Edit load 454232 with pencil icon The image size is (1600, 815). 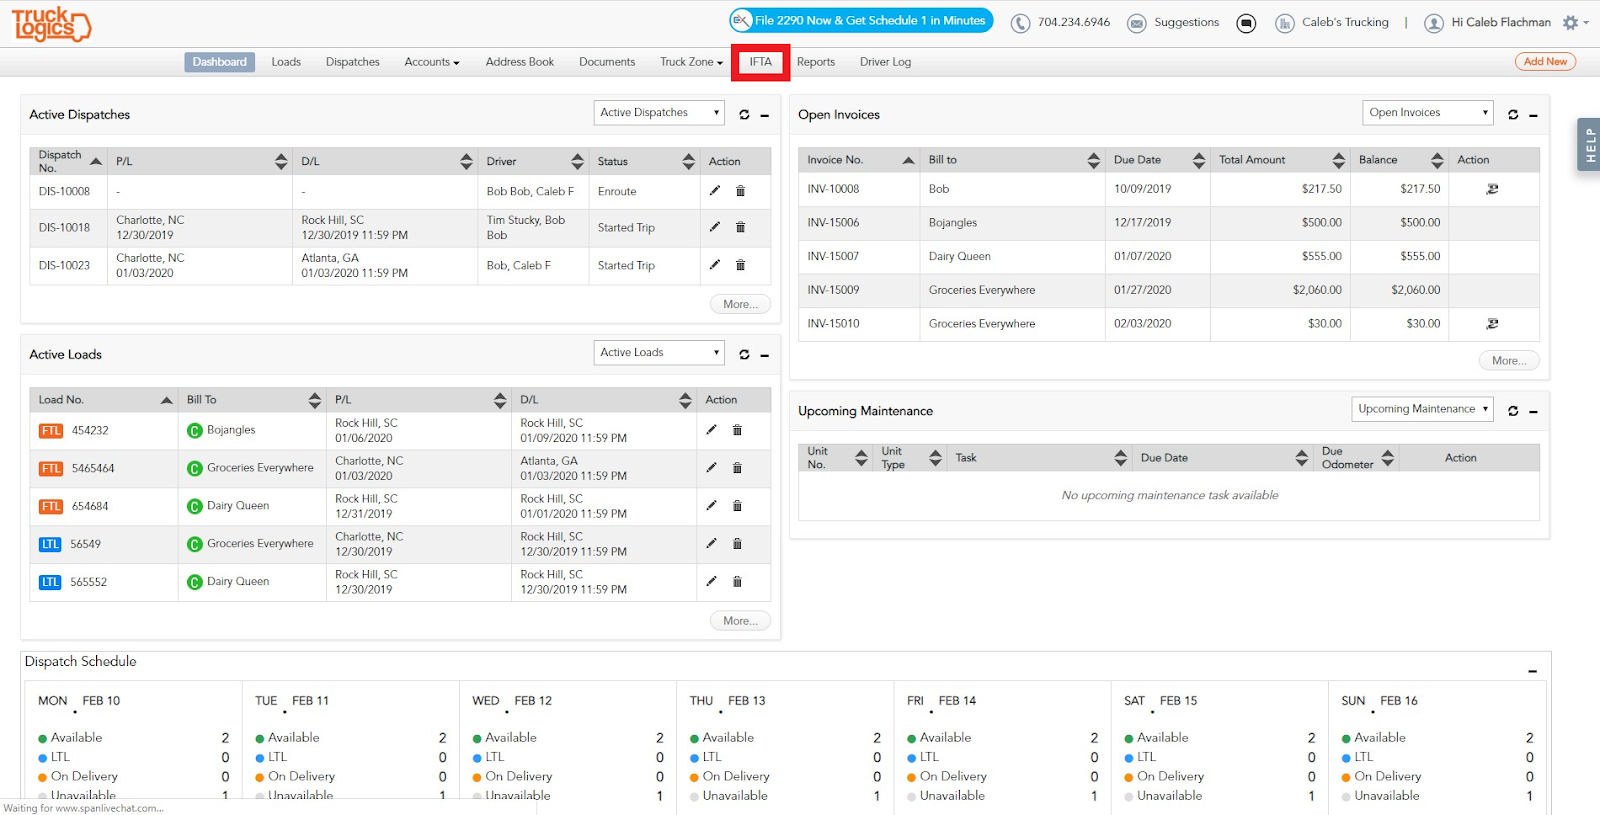point(711,430)
